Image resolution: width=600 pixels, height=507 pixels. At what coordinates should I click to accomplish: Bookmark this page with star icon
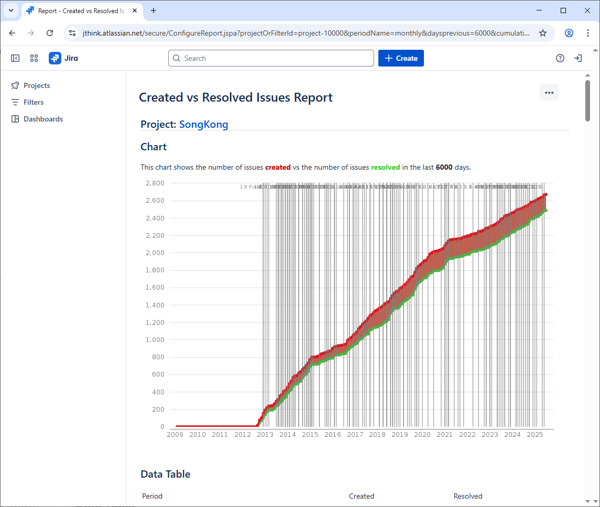[543, 32]
